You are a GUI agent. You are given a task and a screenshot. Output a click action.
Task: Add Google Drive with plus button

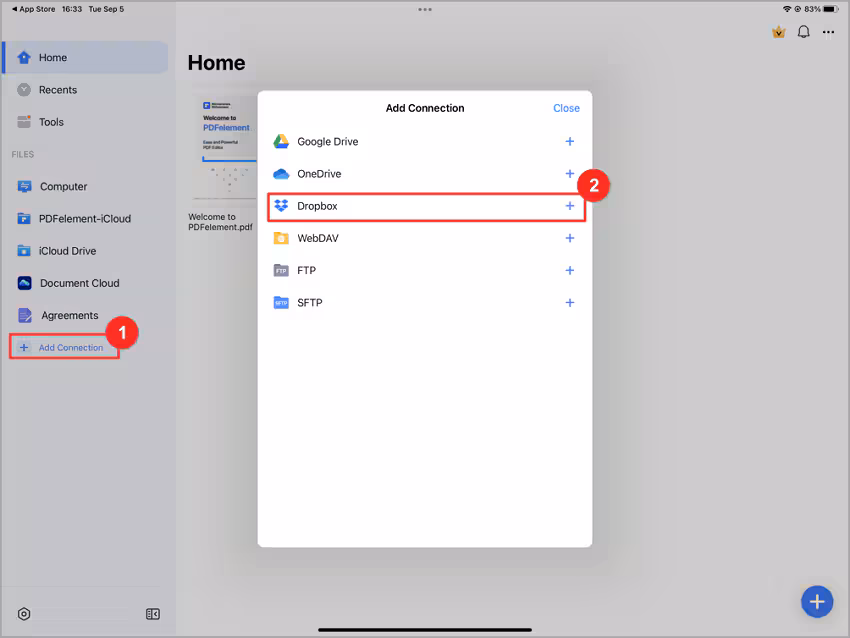coord(570,141)
